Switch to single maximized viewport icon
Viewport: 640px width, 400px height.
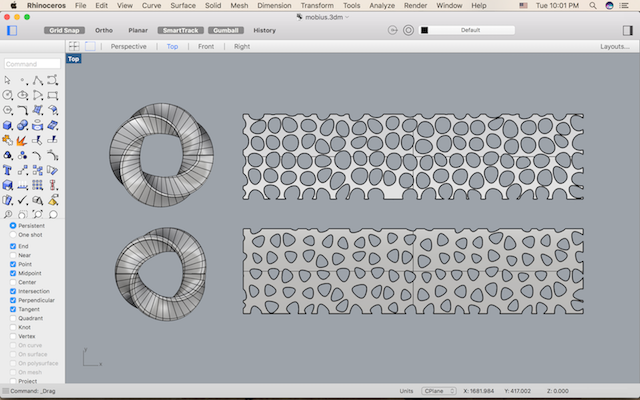click(x=90, y=46)
